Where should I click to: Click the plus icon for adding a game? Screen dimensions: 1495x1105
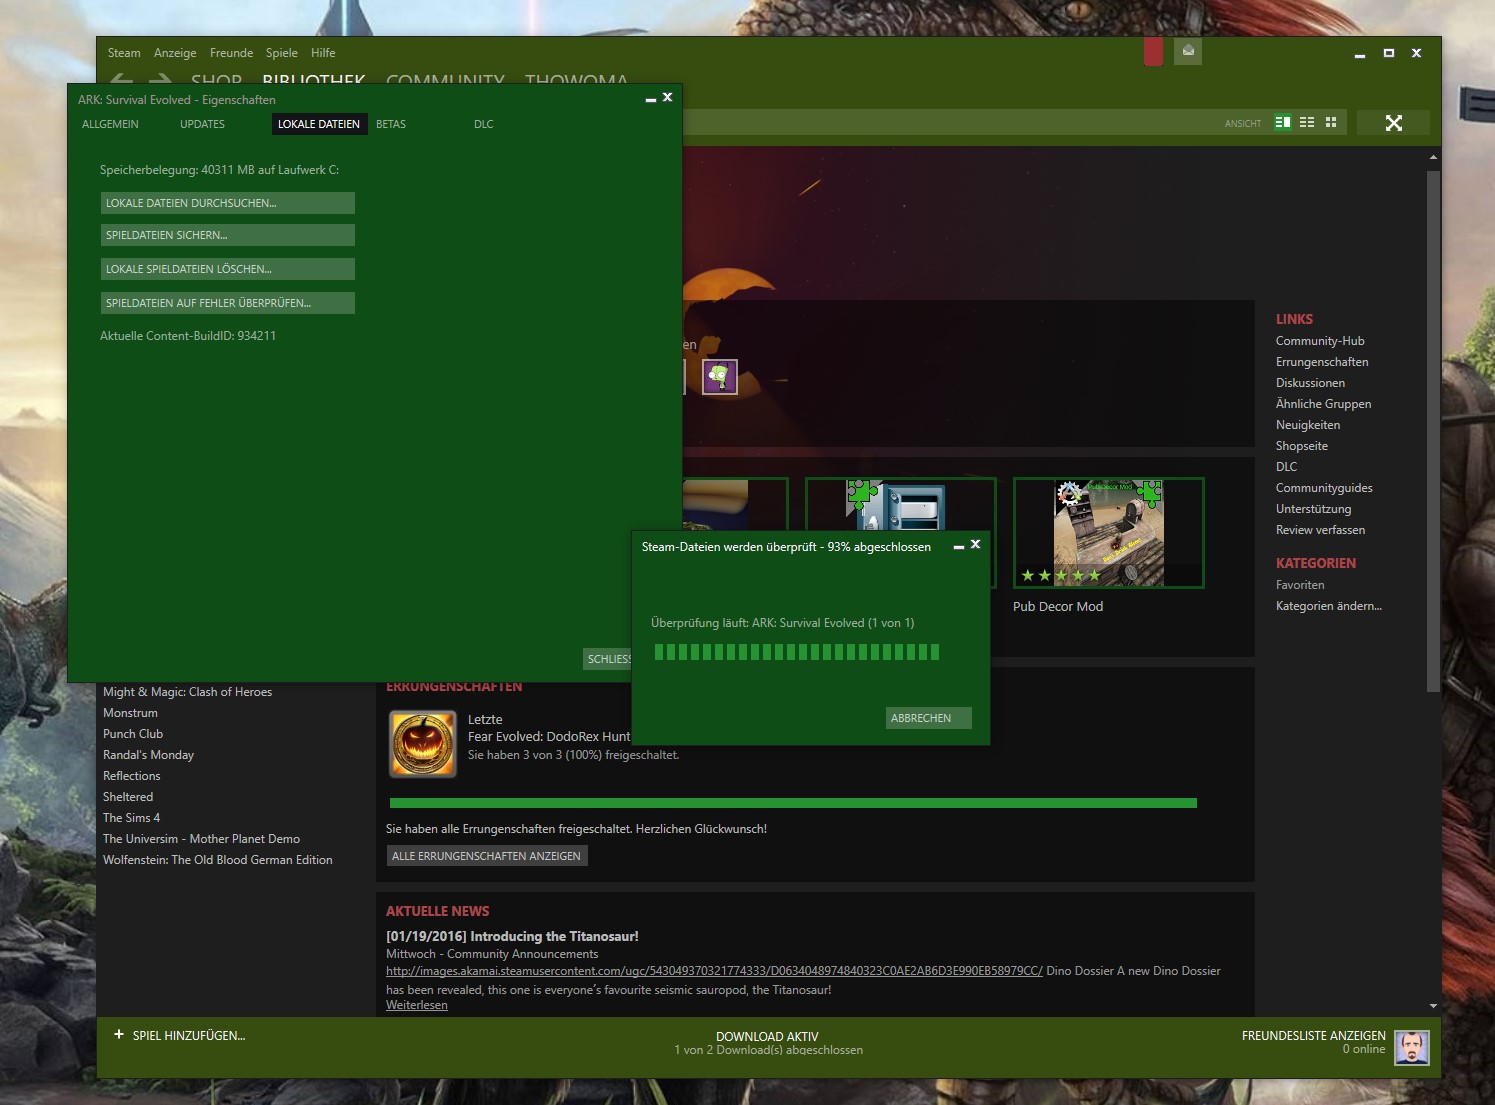[119, 1035]
